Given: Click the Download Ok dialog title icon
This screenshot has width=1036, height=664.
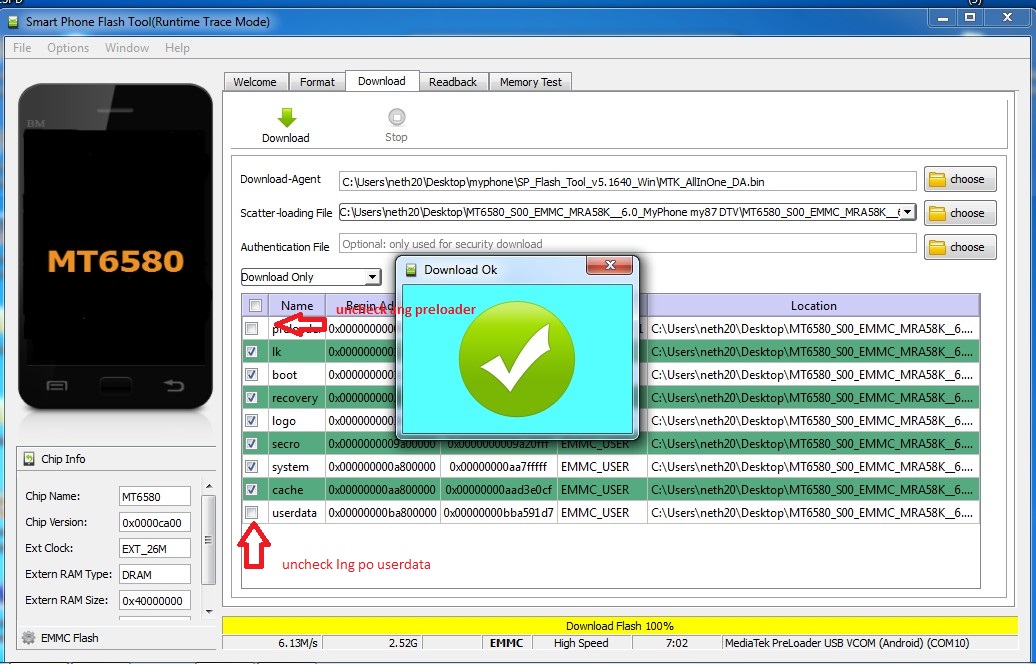Looking at the screenshot, I should pos(412,270).
